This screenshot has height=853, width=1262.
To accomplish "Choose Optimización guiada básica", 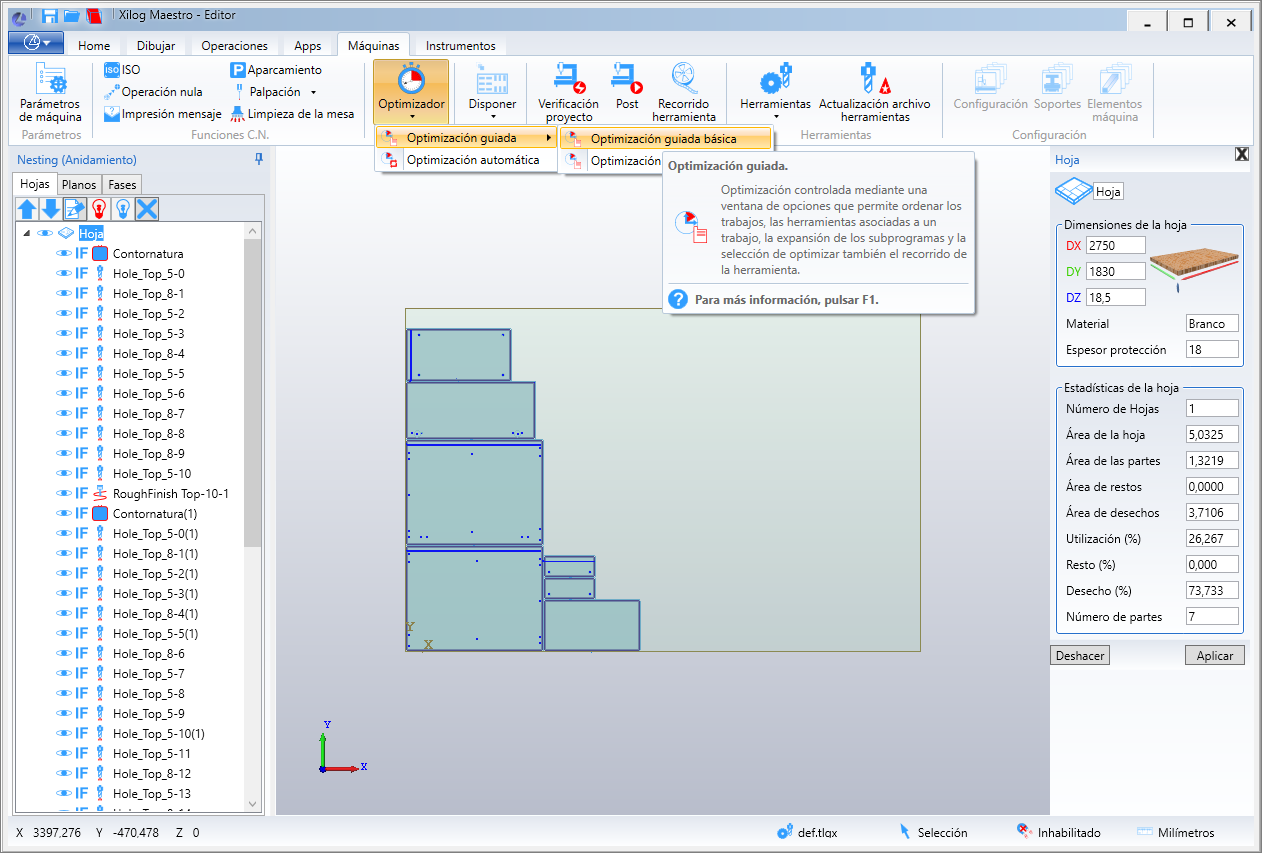I will pyautogui.click(x=666, y=139).
